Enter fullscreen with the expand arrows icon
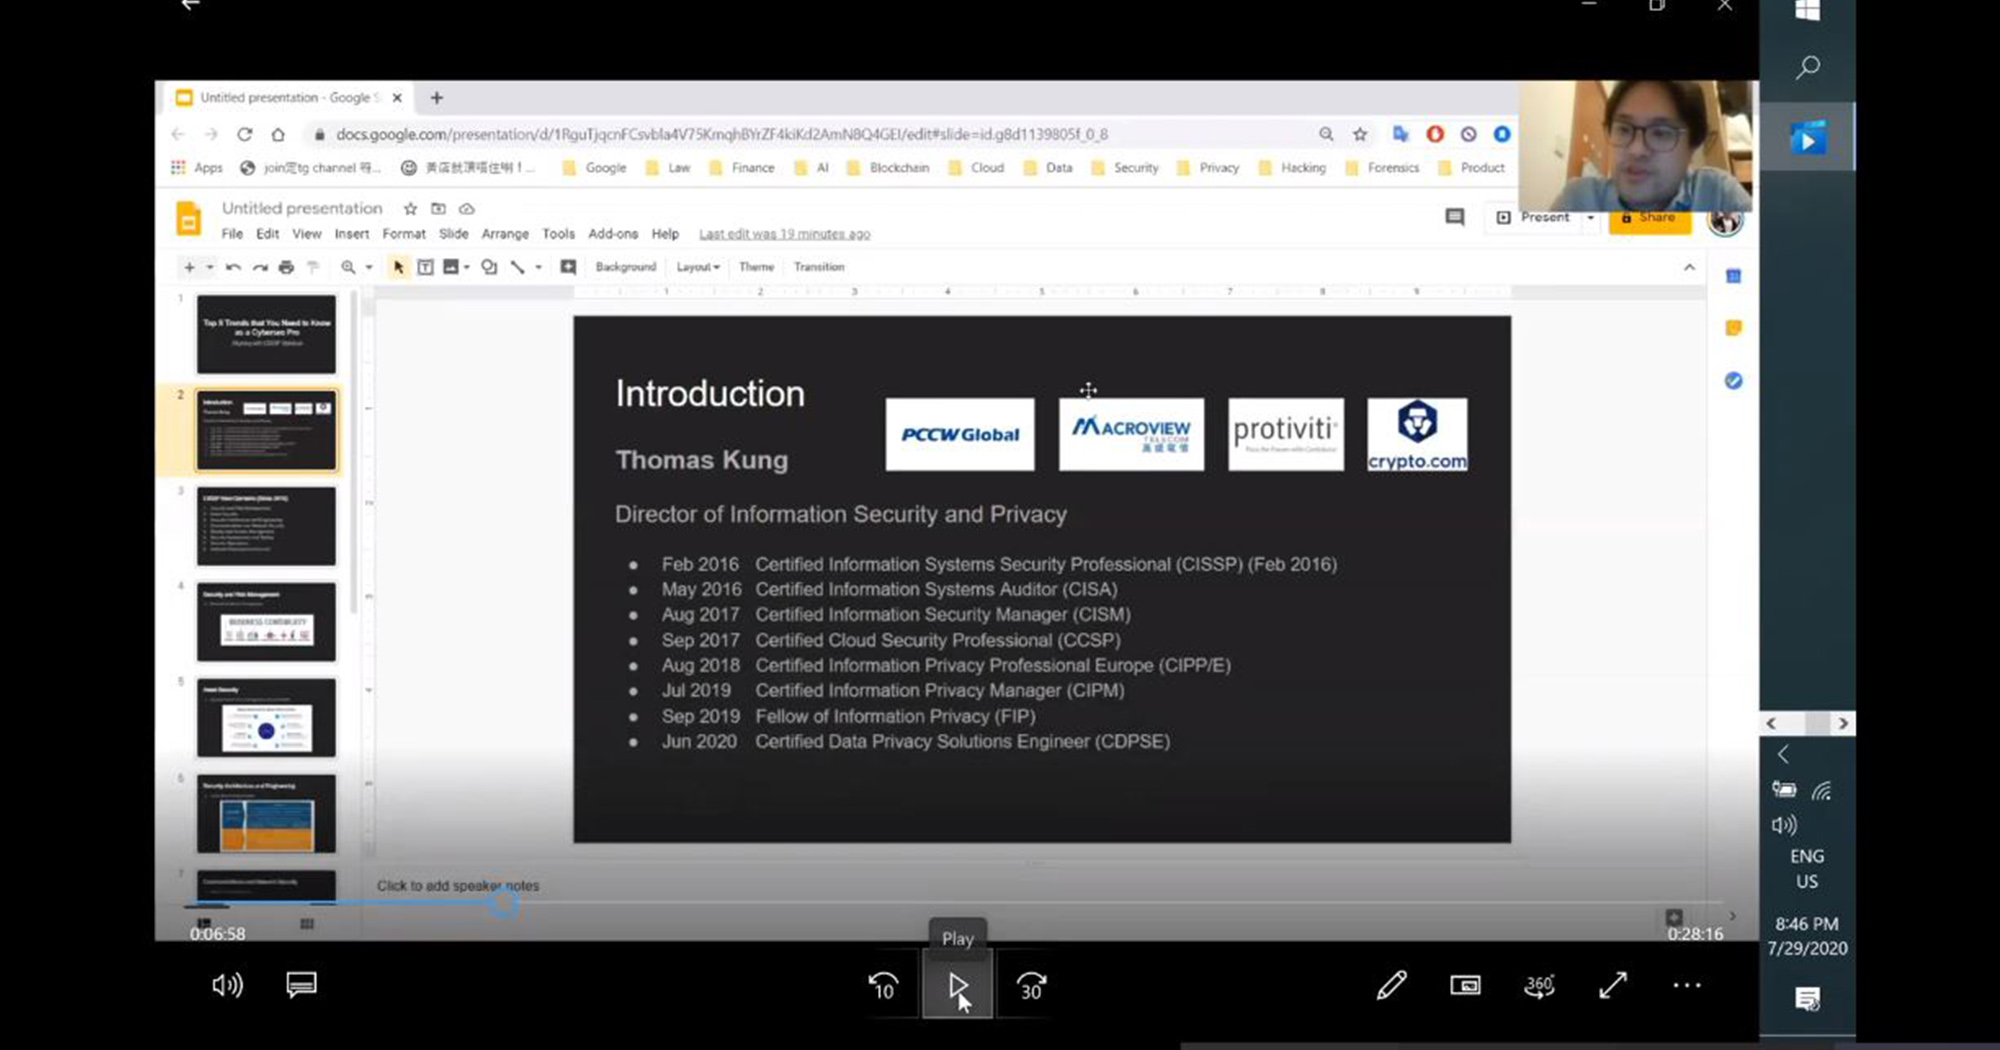The image size is (2000, 1050). 1613,986
